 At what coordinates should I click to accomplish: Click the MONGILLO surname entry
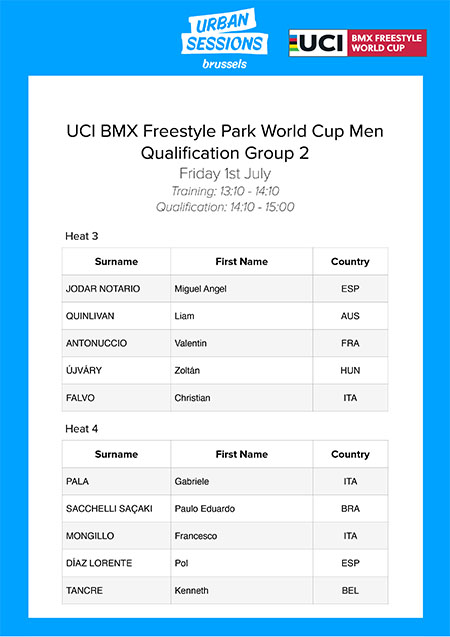point(90,536)
